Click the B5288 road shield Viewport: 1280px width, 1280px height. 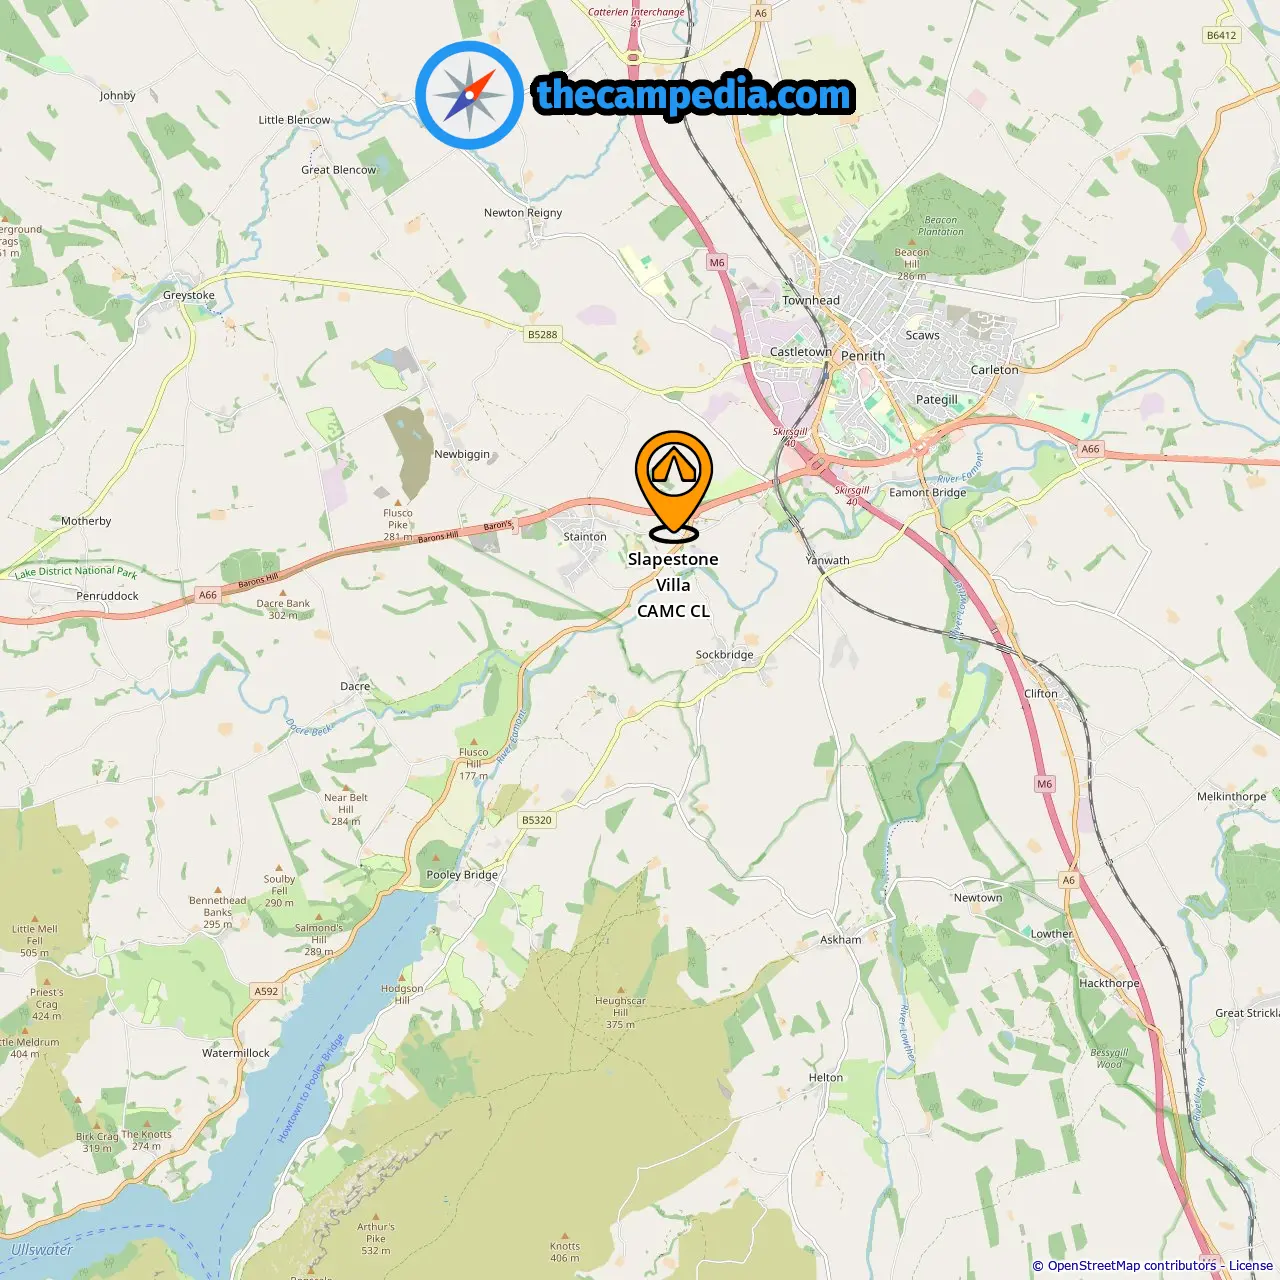[542, 334]
